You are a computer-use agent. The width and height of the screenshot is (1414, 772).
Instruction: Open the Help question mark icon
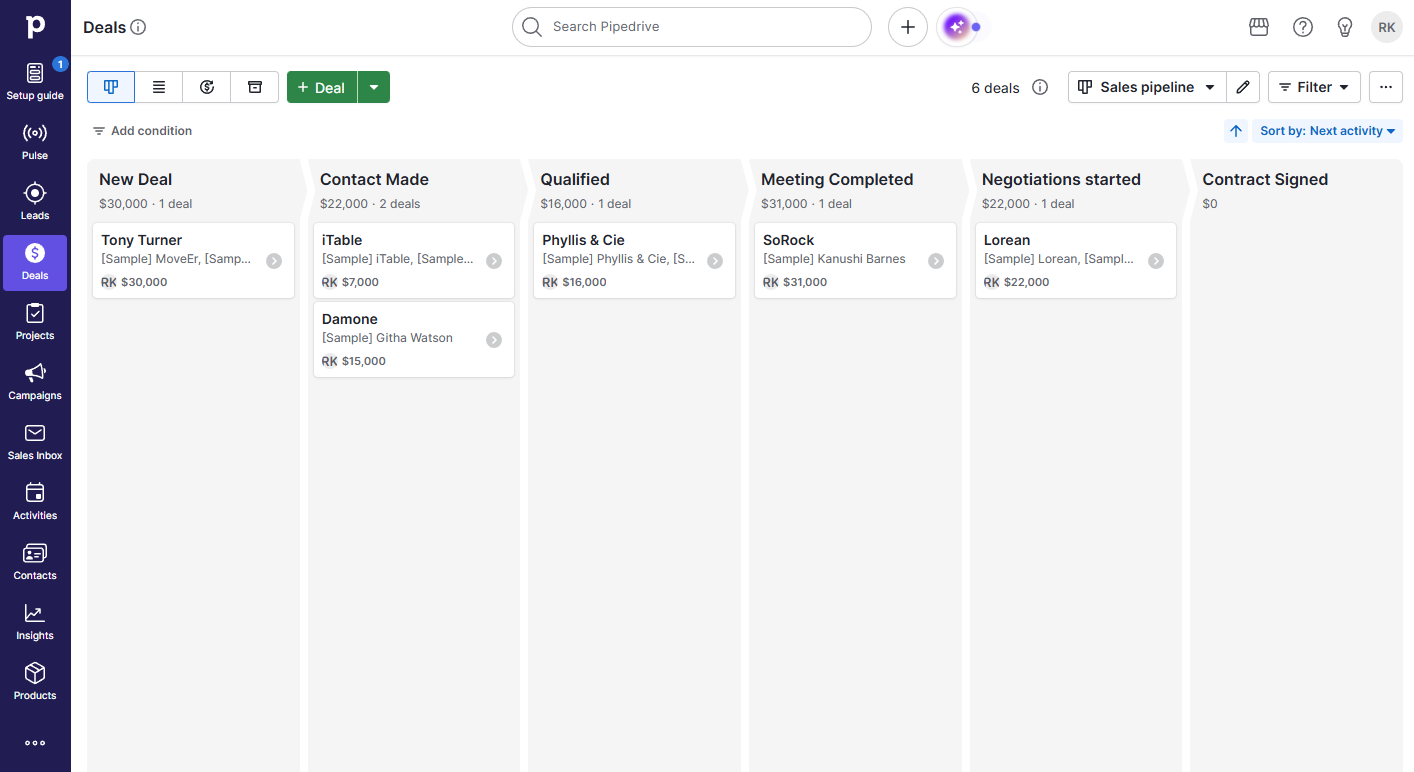coord(1303,27)
